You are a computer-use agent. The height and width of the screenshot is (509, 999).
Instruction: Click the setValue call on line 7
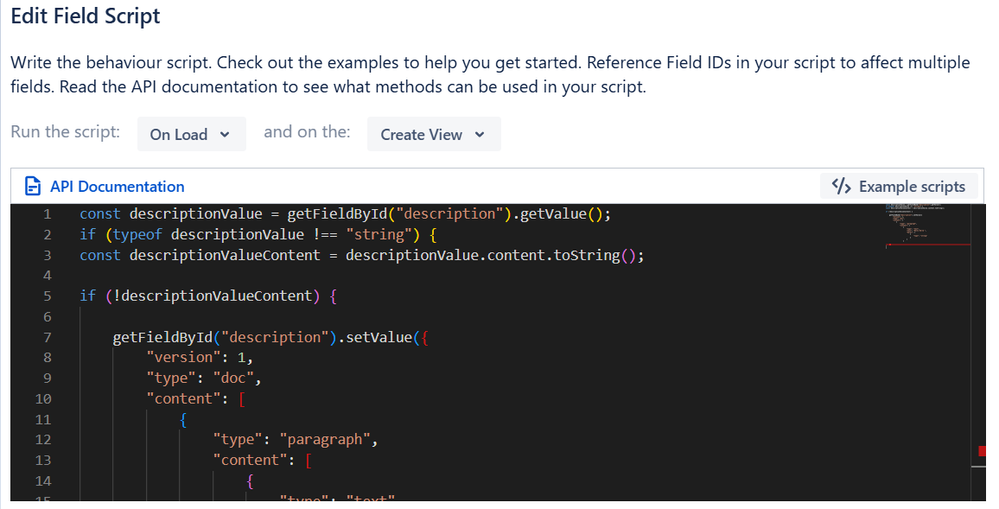[x=378, y=338]
